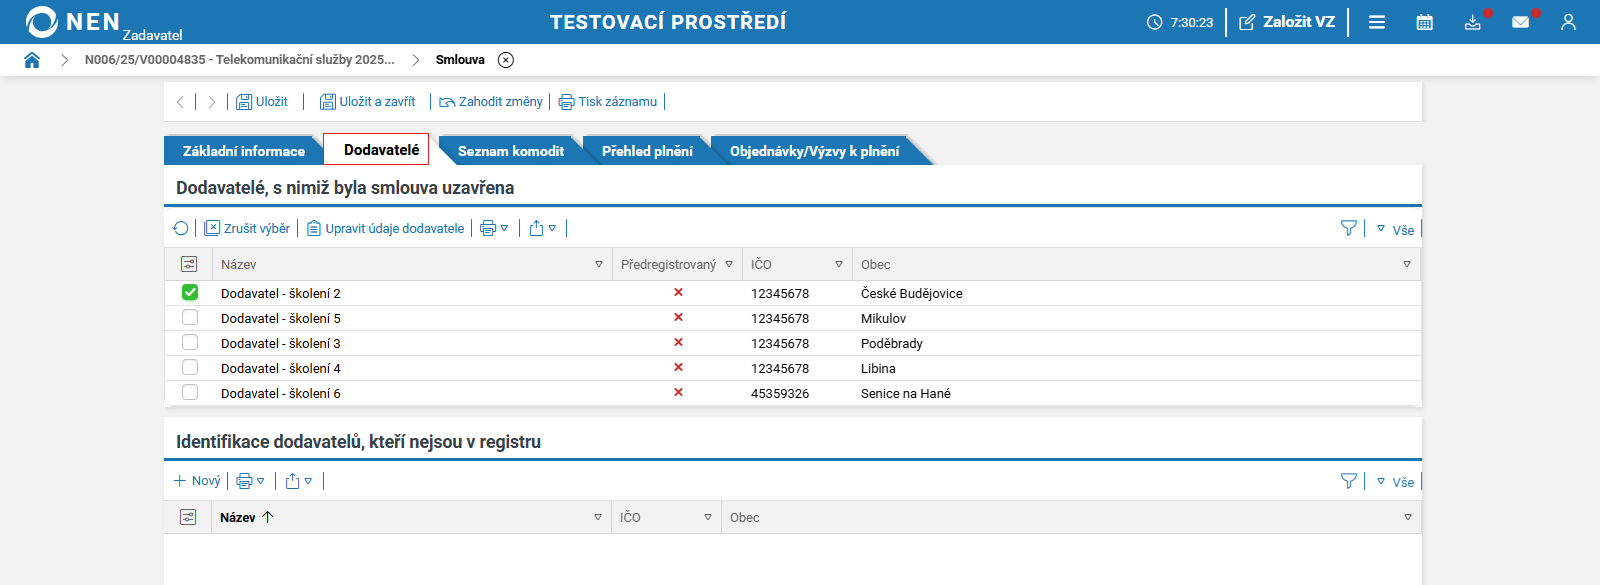Open filter icon of suppliers table

coord(1349,228)
